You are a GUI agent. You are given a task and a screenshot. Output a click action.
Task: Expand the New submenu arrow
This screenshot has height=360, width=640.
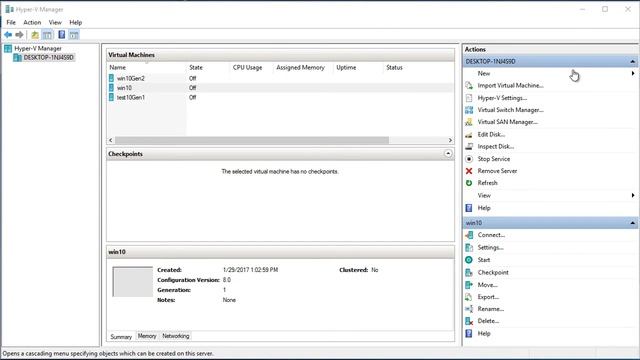633,73
